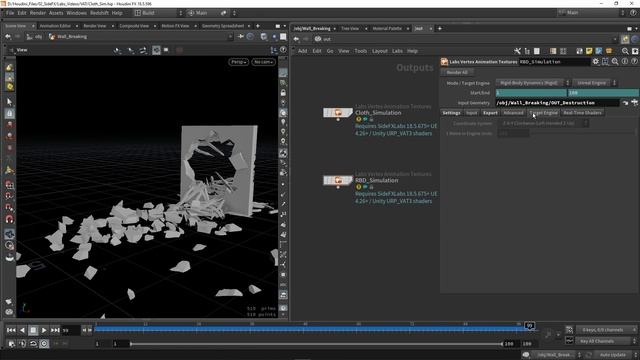Jump to last frame

coord(55,330)
